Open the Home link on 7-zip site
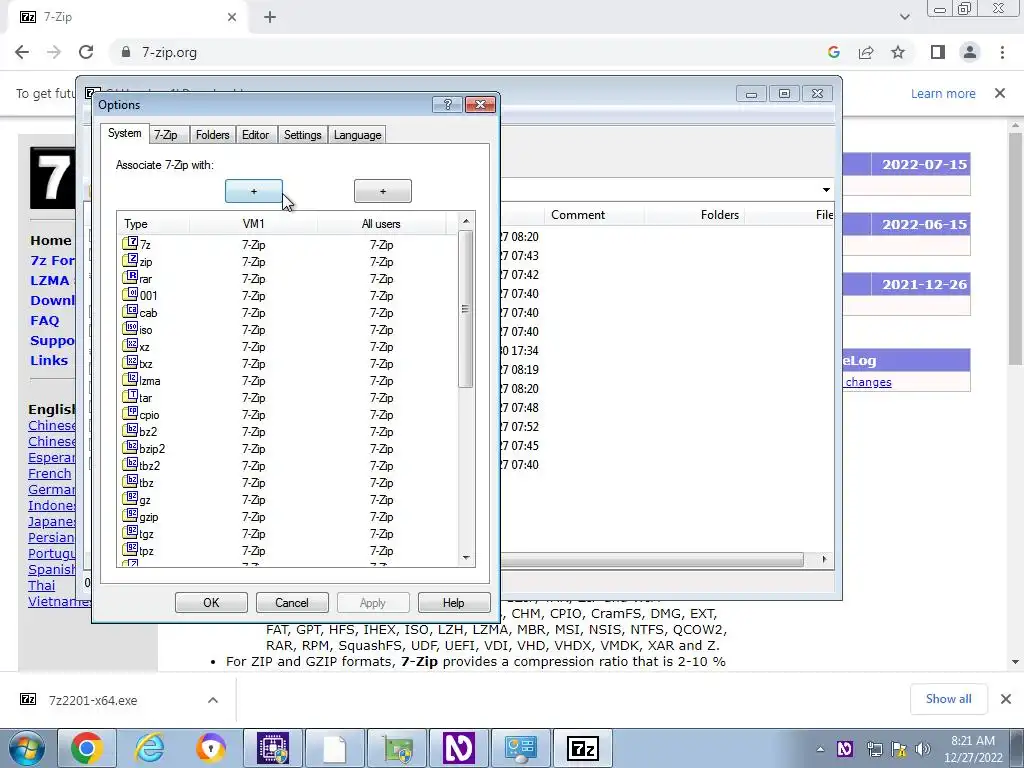 pos(50,240)
